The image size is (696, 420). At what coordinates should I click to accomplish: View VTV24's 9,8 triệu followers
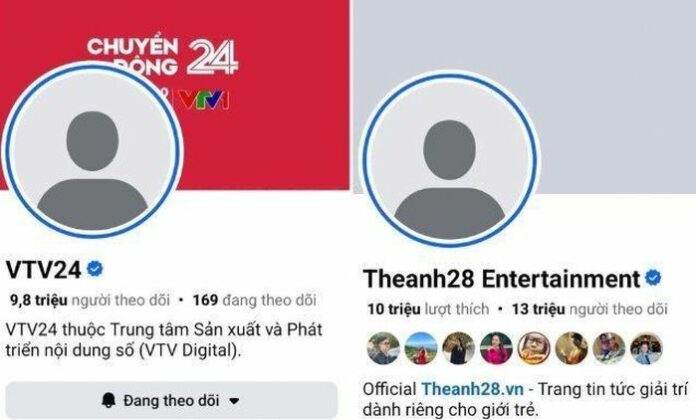pyautogui.click(x=90, y=300)
